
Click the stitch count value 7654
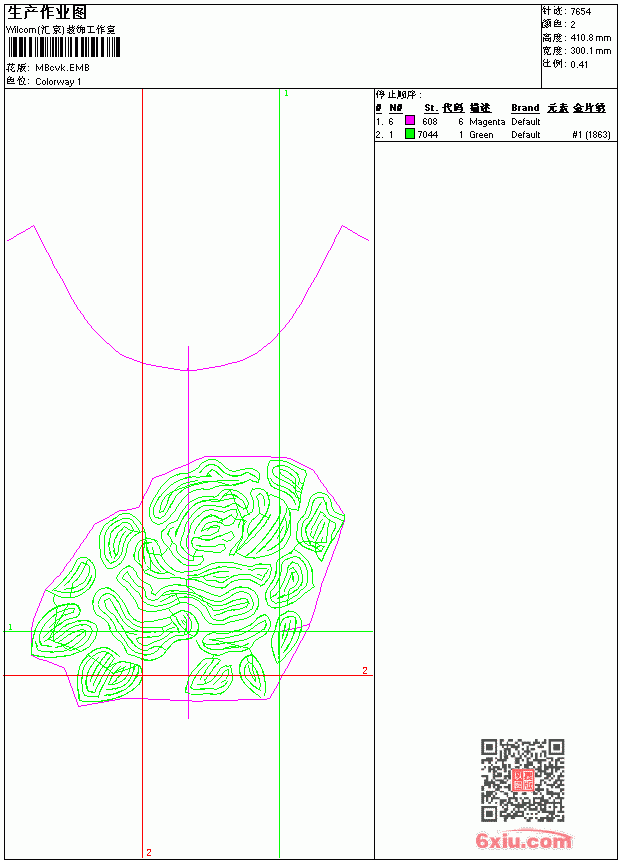pyautogui.click(x=580, y=12)
